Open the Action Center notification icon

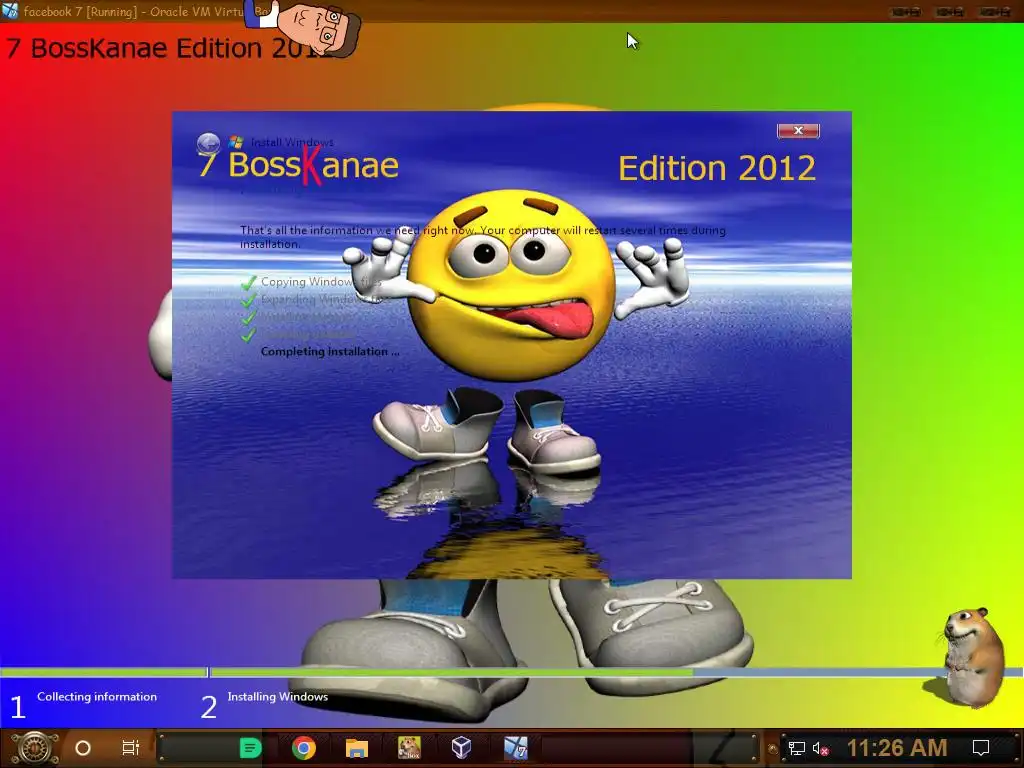(x=981, y=748)
